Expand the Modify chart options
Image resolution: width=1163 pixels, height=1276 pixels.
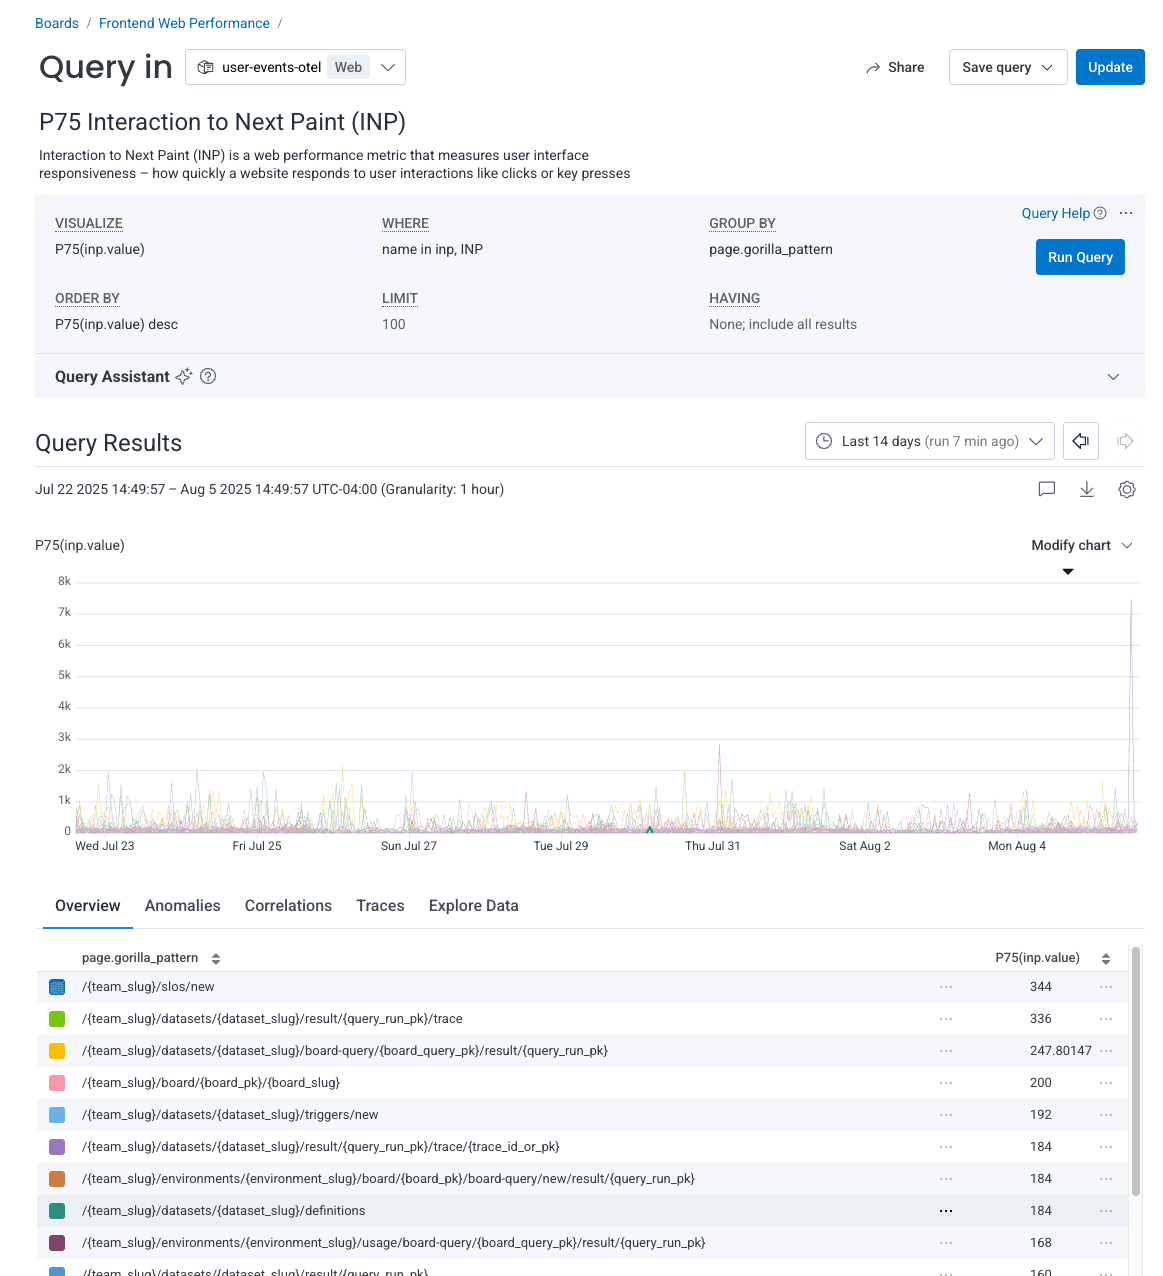(x=1082, y=545)
